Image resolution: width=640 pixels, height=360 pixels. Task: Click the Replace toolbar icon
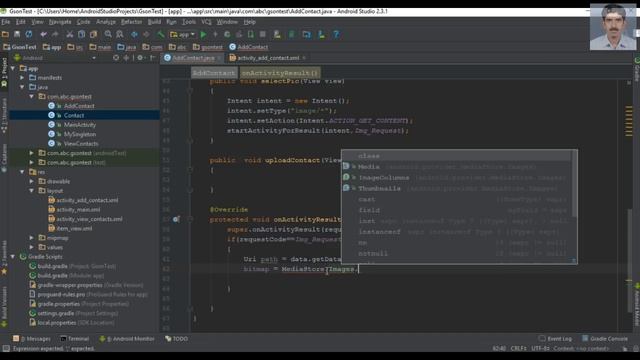click(x=120, y=35)
